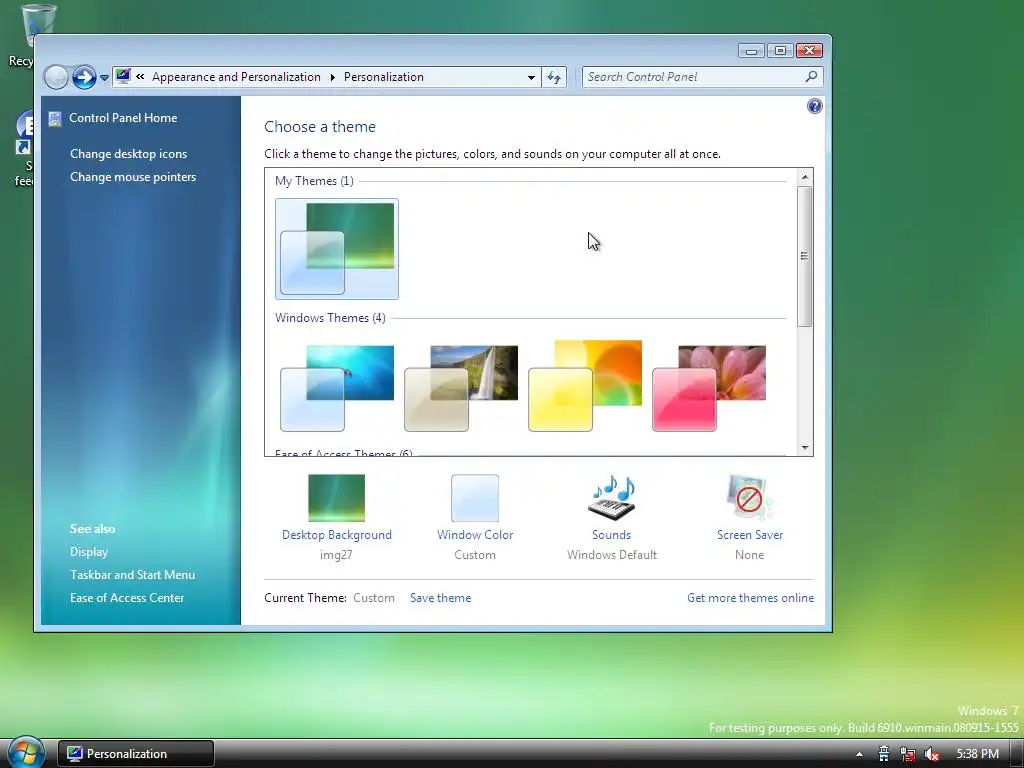This screenshot has width=1024, height=768.
Task: Click the Desktop Background image icon
Action: (336, 498)
